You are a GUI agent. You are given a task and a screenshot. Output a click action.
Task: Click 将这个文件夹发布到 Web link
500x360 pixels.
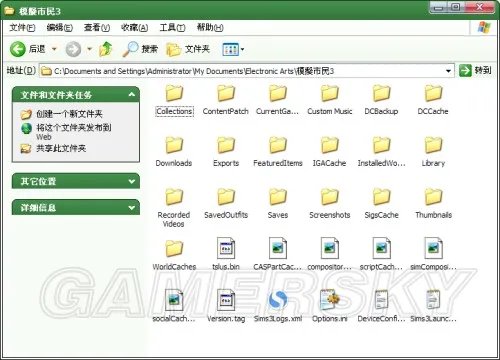pyautogui.click(x=74, y=132)
